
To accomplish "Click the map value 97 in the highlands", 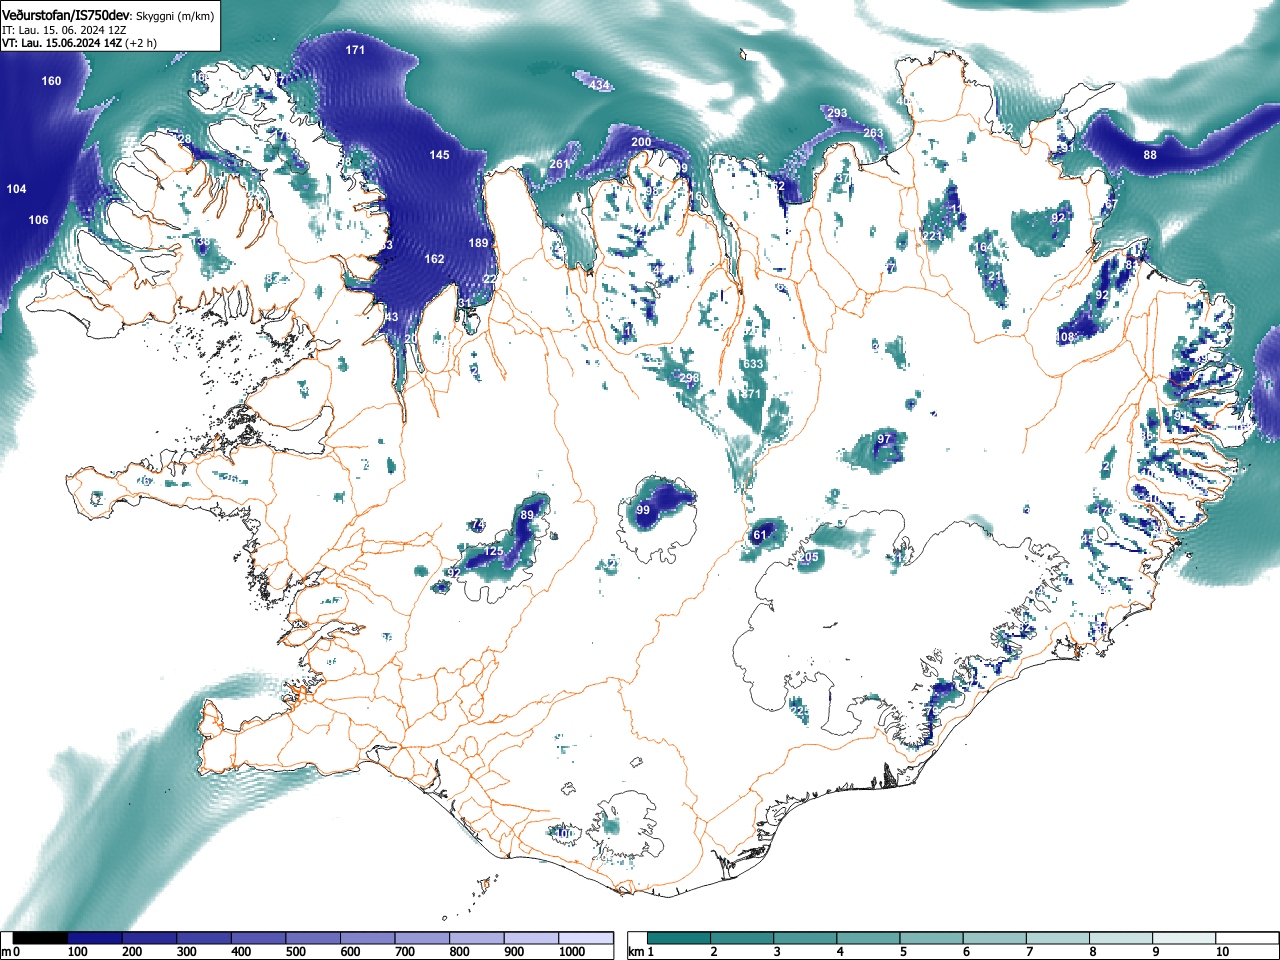I will click(884, 439).
